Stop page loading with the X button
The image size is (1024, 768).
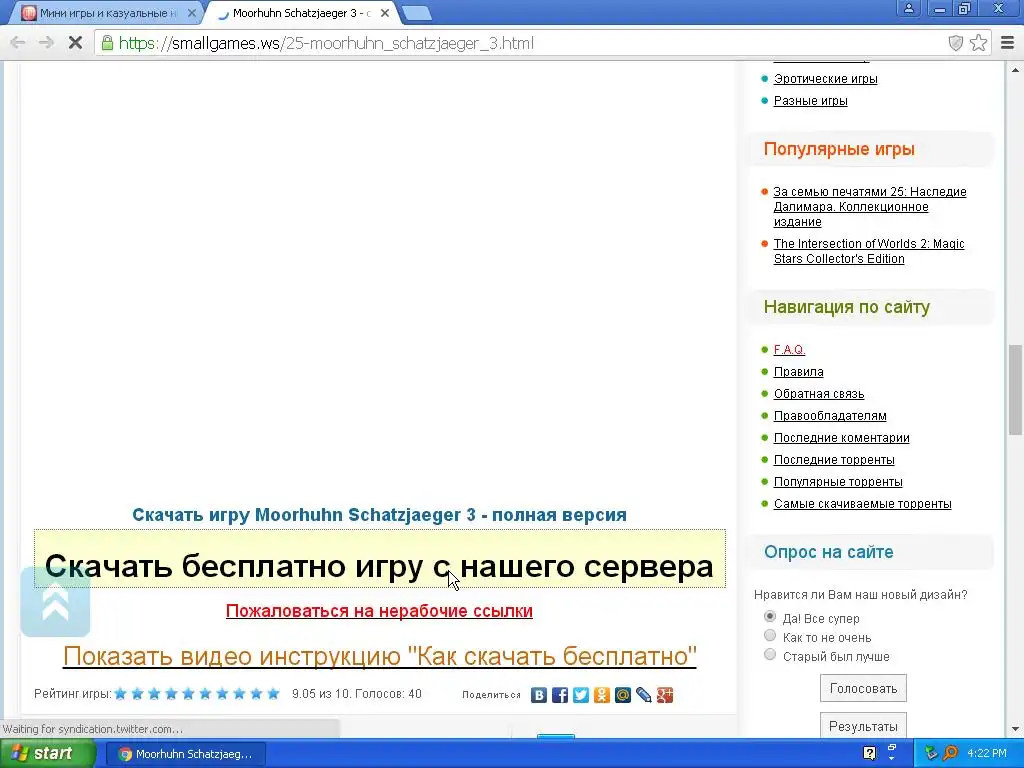coord(75,43)
